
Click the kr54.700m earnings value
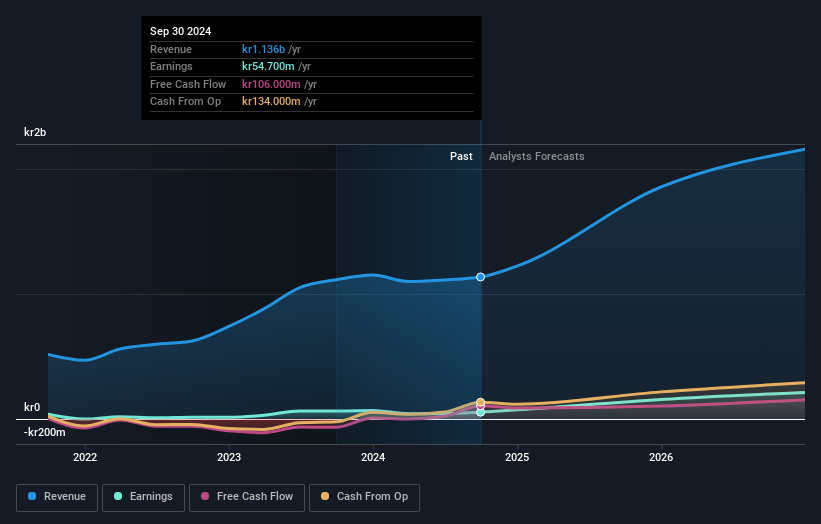click(268, 66)
